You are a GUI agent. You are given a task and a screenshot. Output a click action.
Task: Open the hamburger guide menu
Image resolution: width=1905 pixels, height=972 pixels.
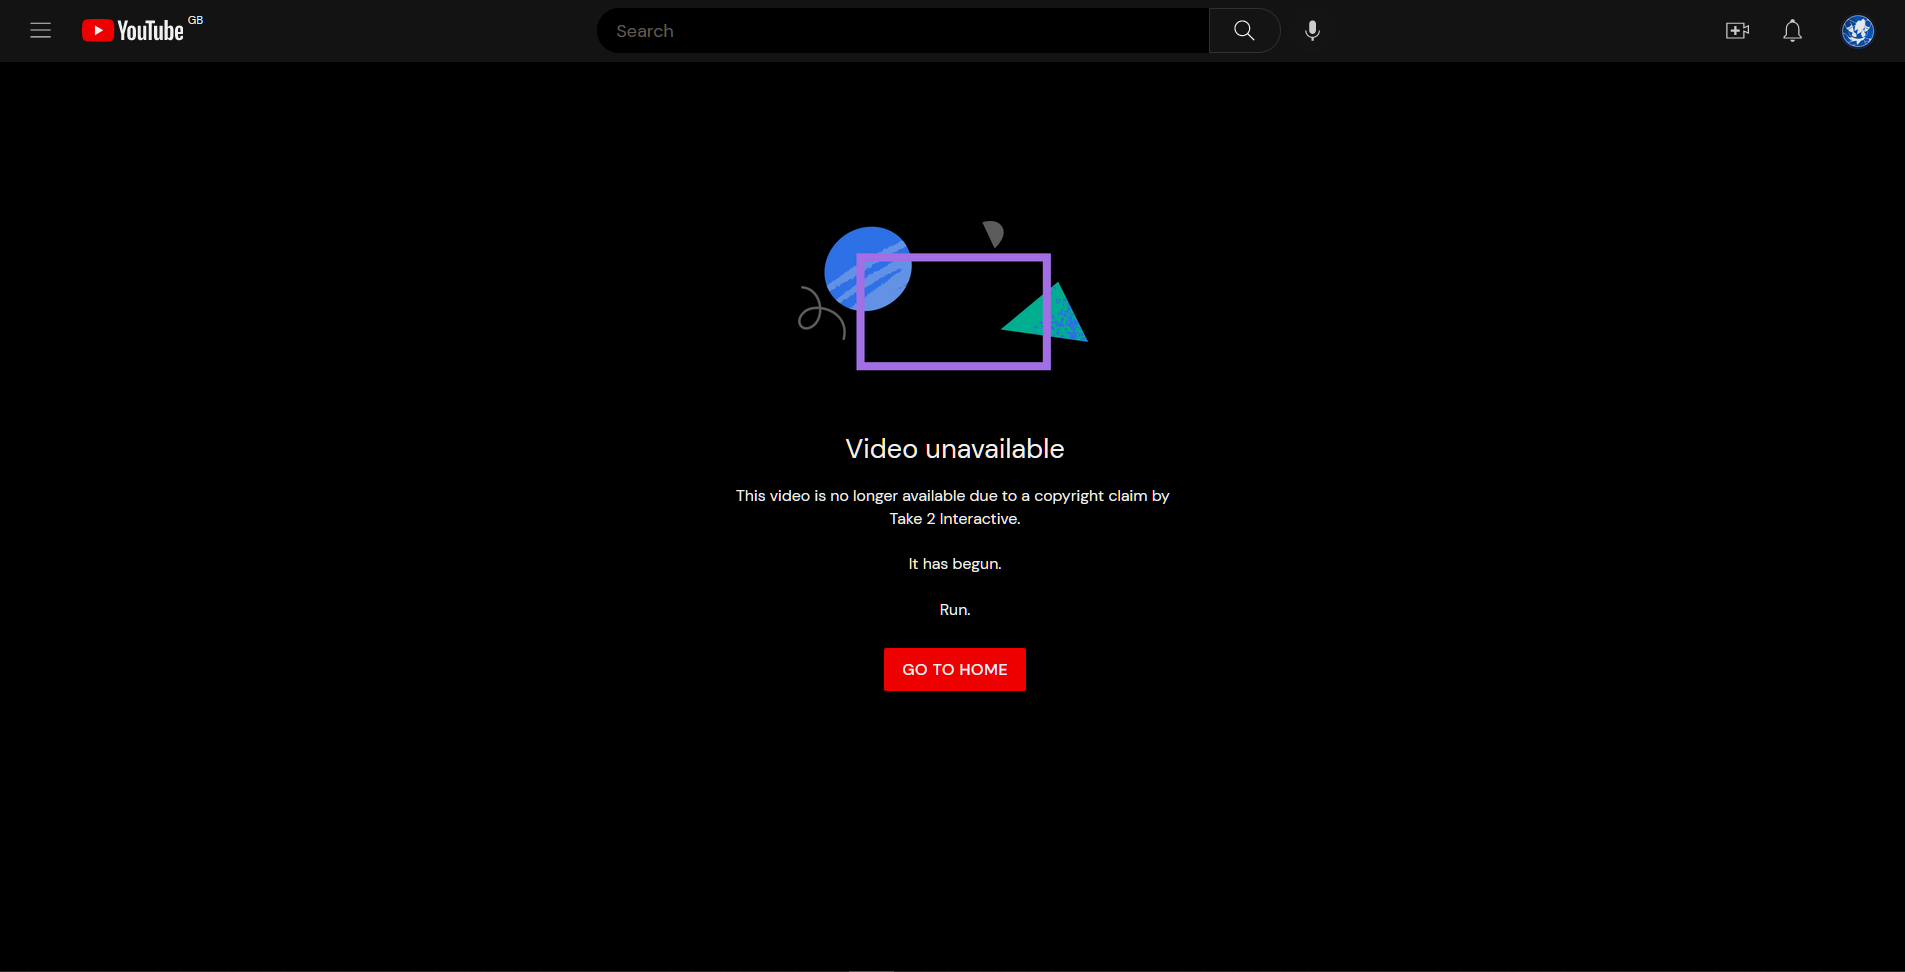40,31
